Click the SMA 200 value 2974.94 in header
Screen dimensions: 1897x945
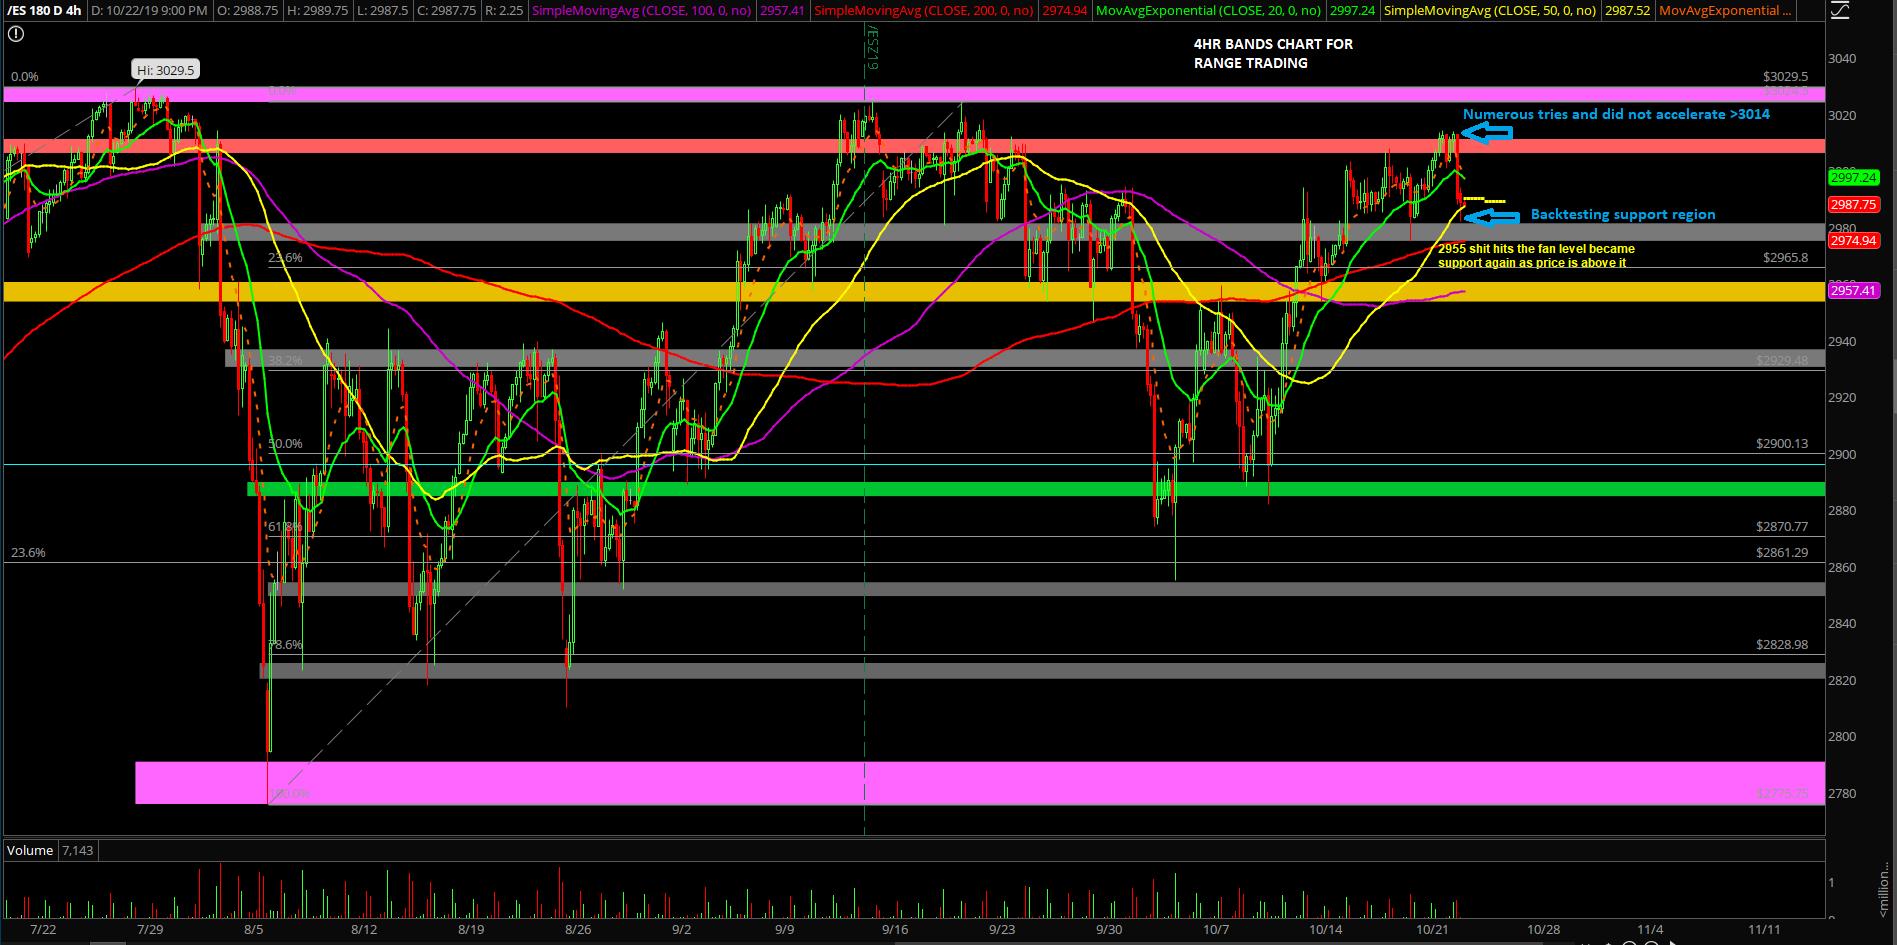point(1065,11)
